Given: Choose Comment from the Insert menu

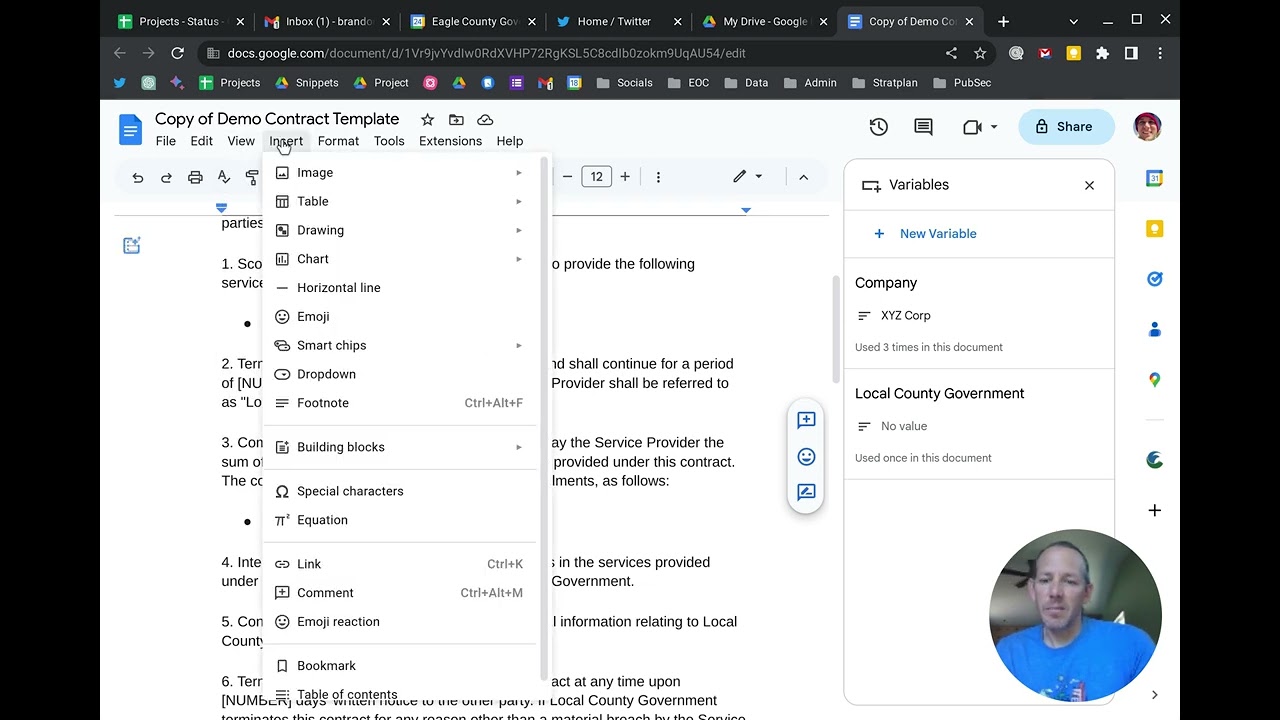Looking at the screenshot, I should (399, 593).
